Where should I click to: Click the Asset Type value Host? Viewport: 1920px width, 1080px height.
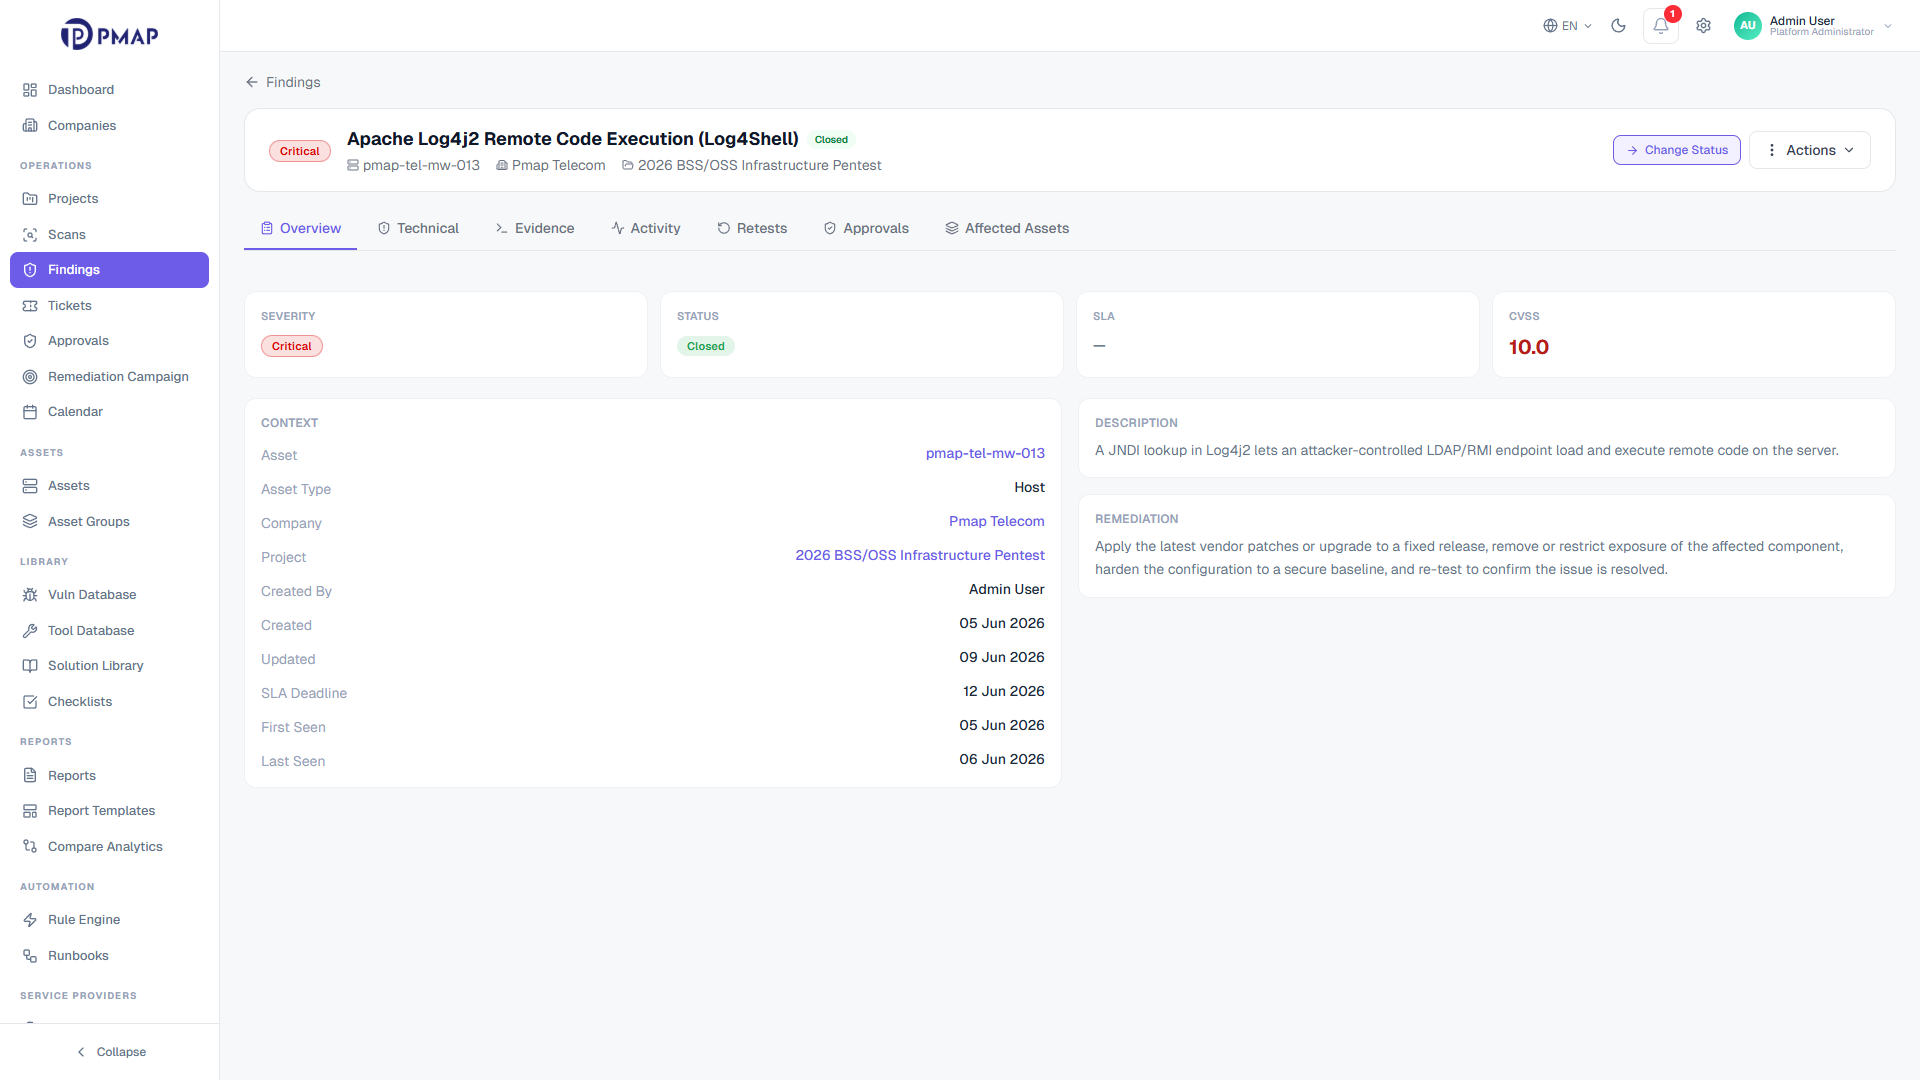(1030, 488)
